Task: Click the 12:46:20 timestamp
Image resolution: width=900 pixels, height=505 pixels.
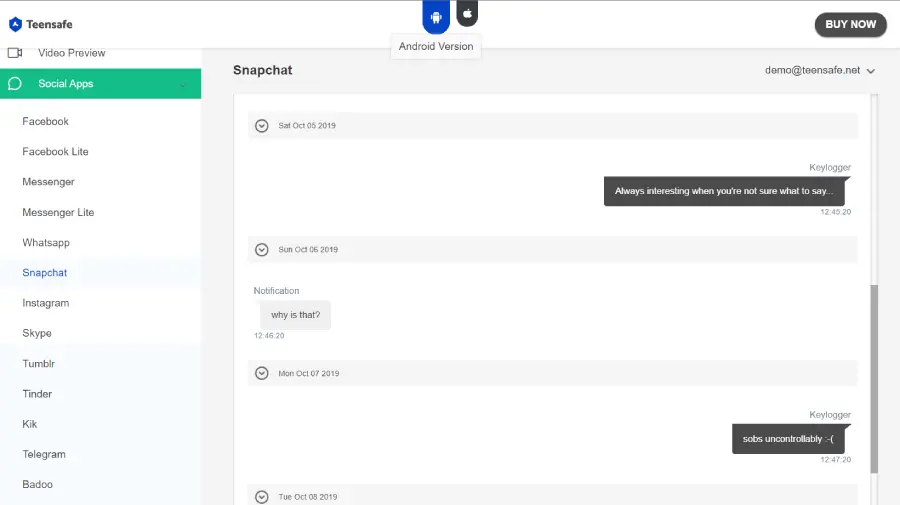Action: (x=269, y=336)
